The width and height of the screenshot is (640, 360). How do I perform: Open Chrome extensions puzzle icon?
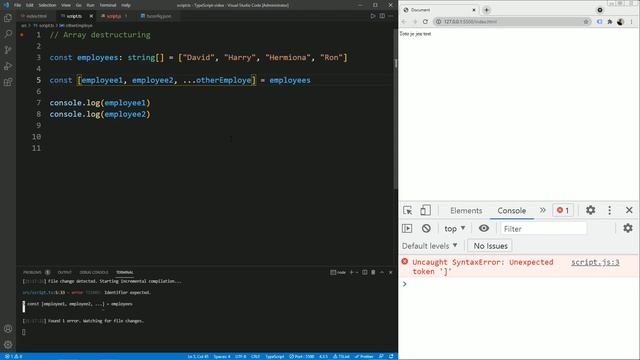coord(610,22)
